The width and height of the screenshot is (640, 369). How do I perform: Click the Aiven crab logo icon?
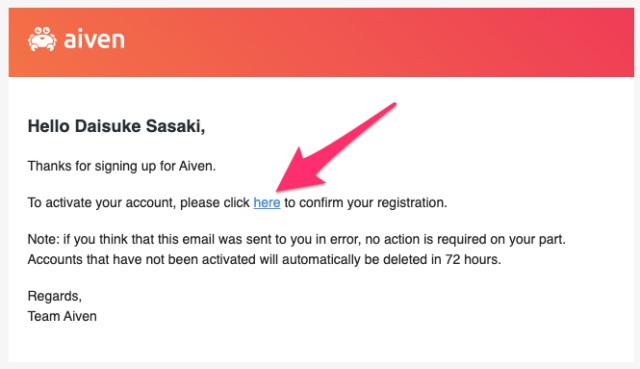tap(42, 39)
